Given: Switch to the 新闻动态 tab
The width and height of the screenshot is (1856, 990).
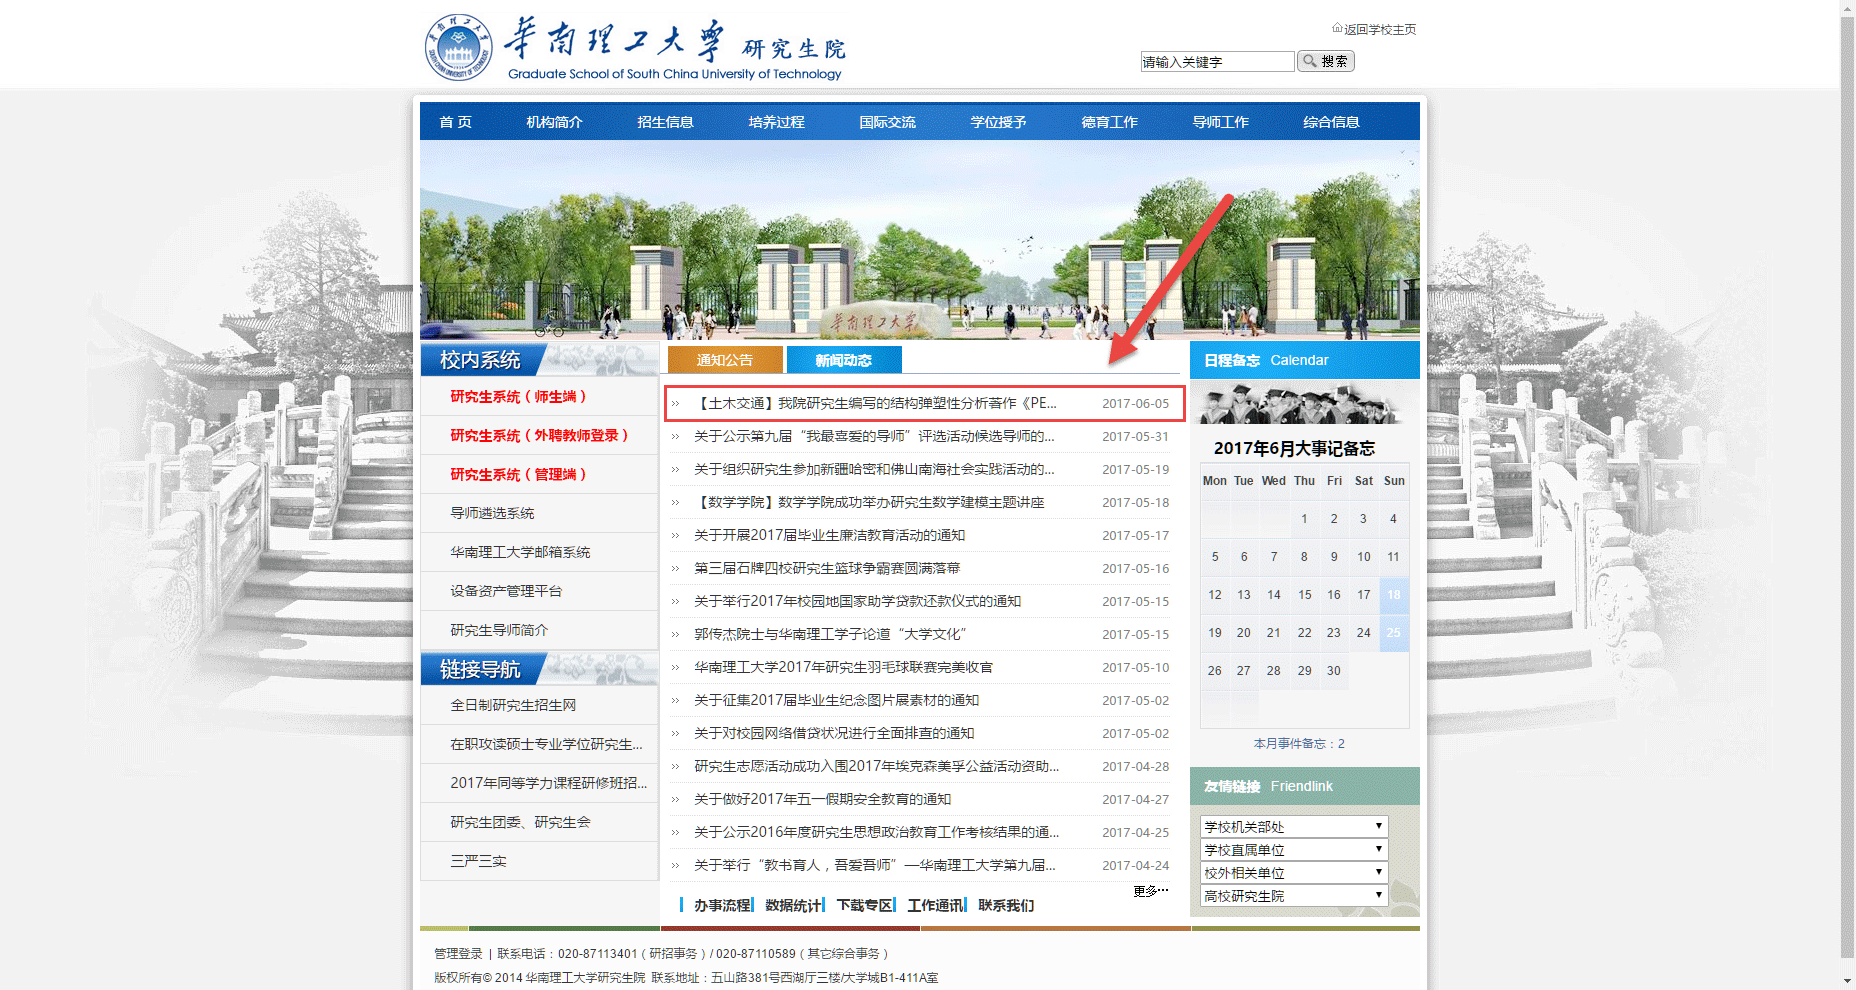Looking at the screenshot, I should 844,360.
